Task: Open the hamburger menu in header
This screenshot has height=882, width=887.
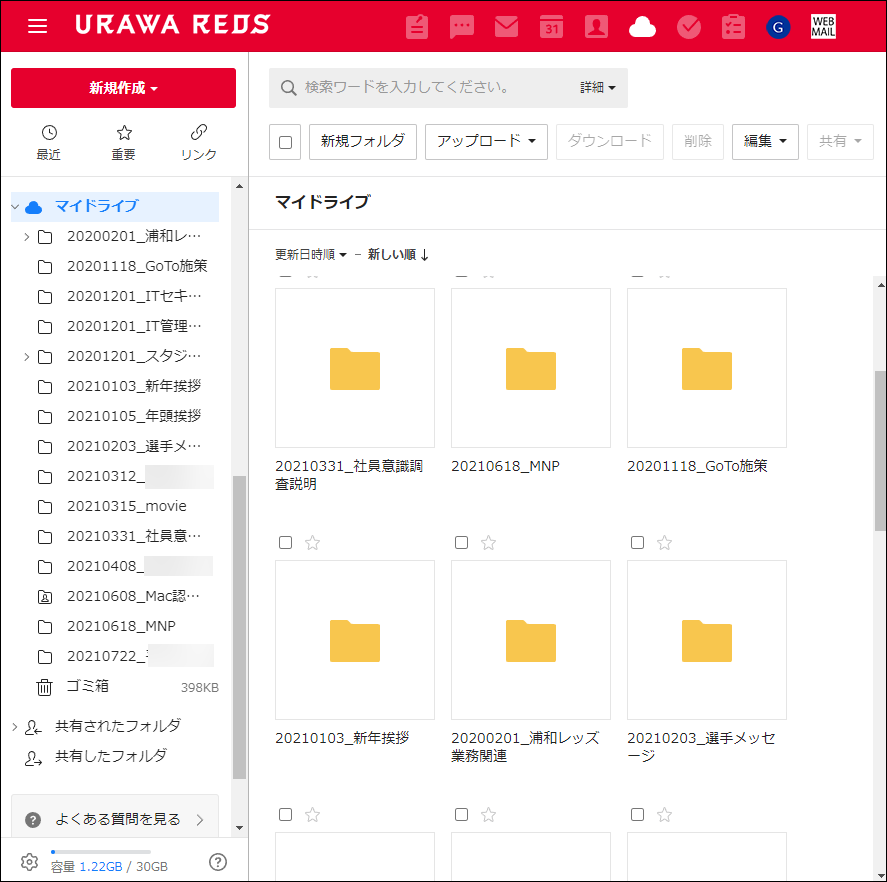Action: coord(38,26)
